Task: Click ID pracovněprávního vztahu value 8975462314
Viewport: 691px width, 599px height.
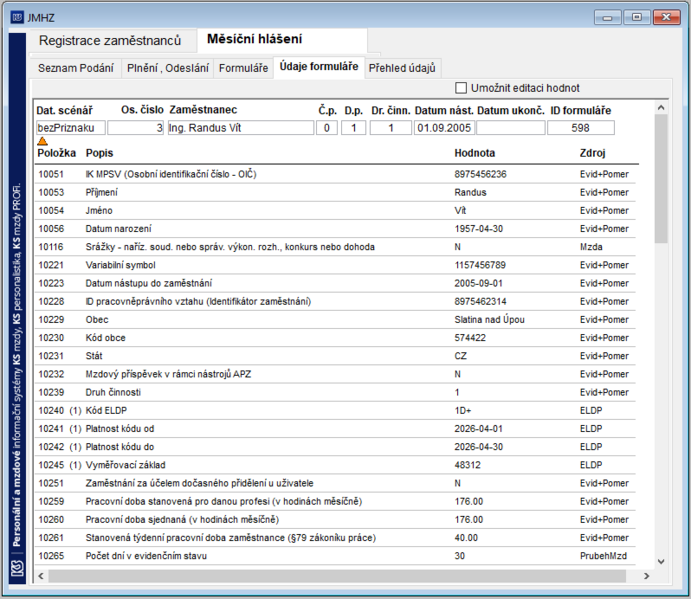Action: coord(480,301)
